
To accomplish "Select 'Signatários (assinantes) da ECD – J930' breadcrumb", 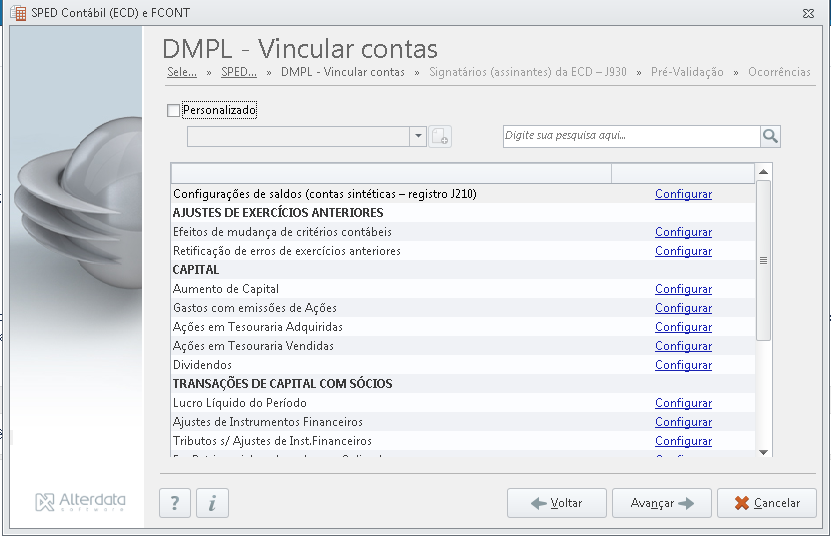I will 528,72.
